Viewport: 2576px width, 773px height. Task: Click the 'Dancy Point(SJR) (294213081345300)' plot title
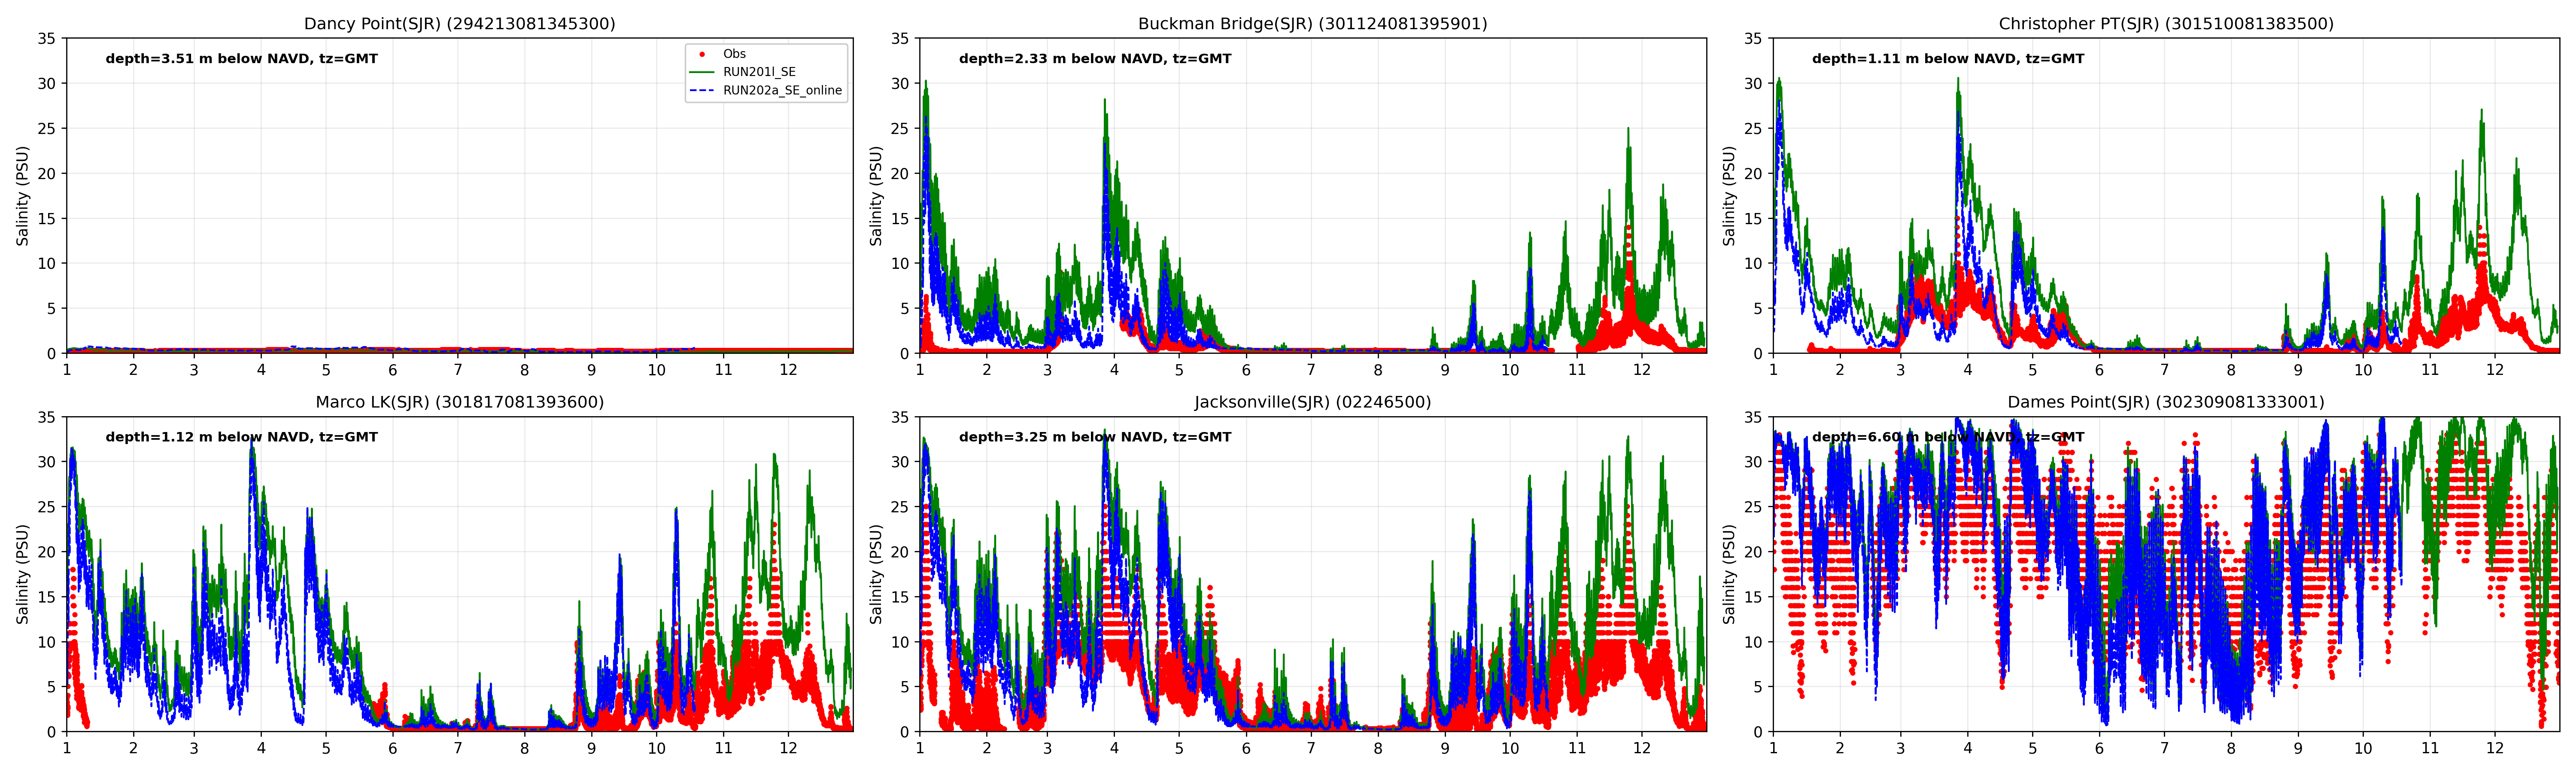(x=460, y=23)
